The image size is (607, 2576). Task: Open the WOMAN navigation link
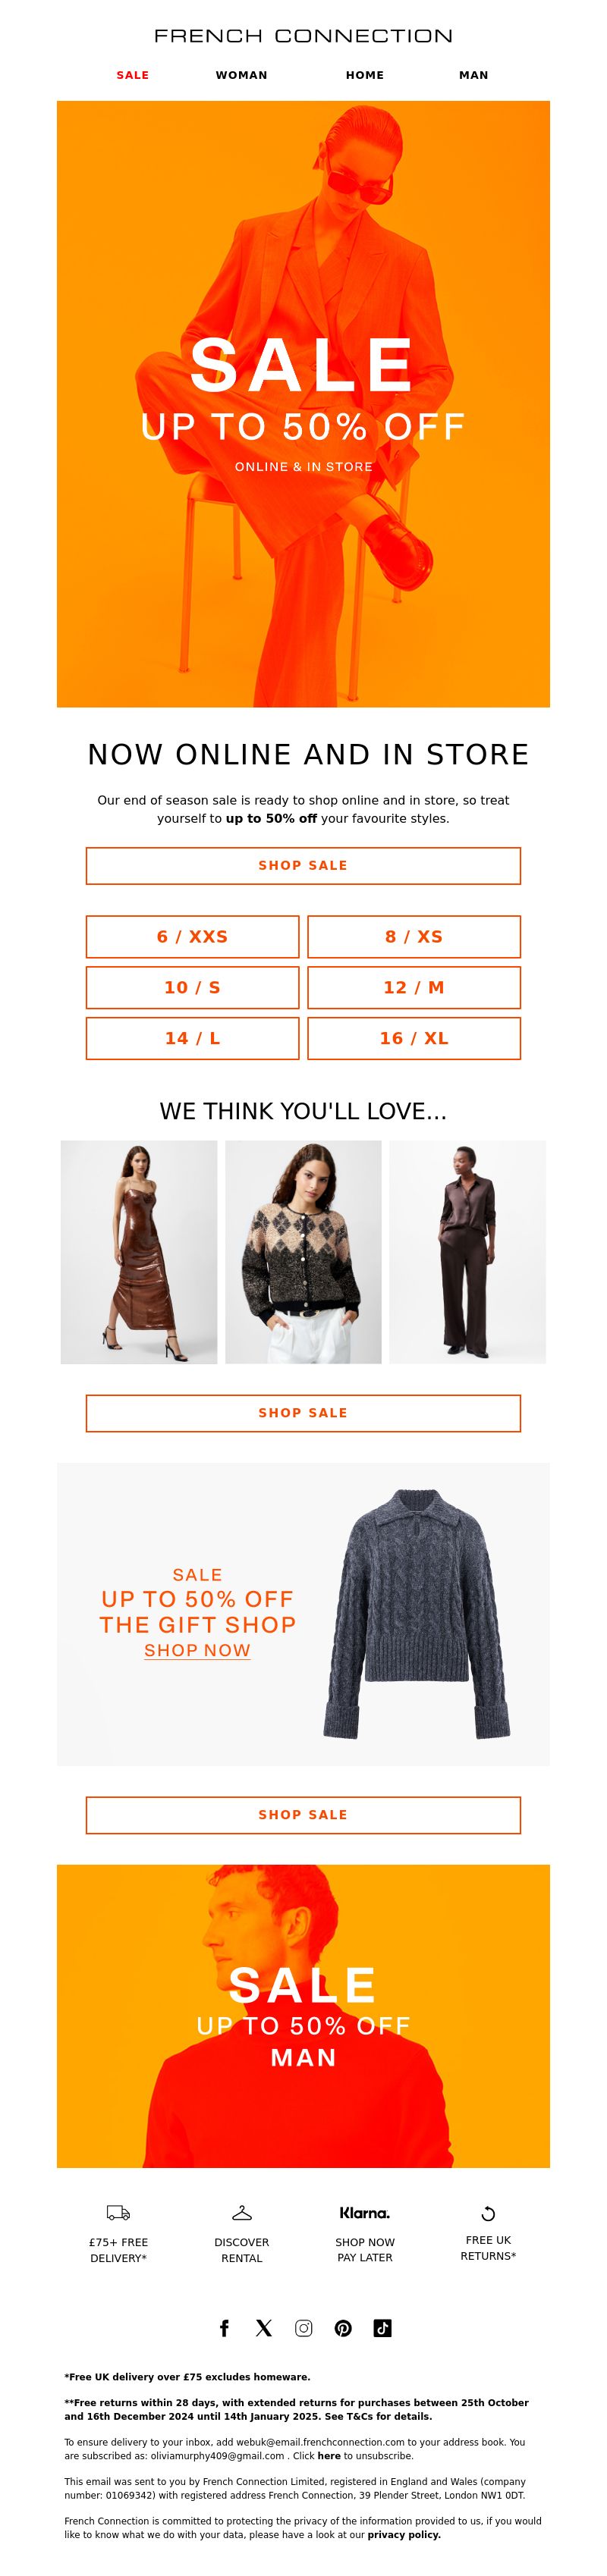[x=242, y=75]
